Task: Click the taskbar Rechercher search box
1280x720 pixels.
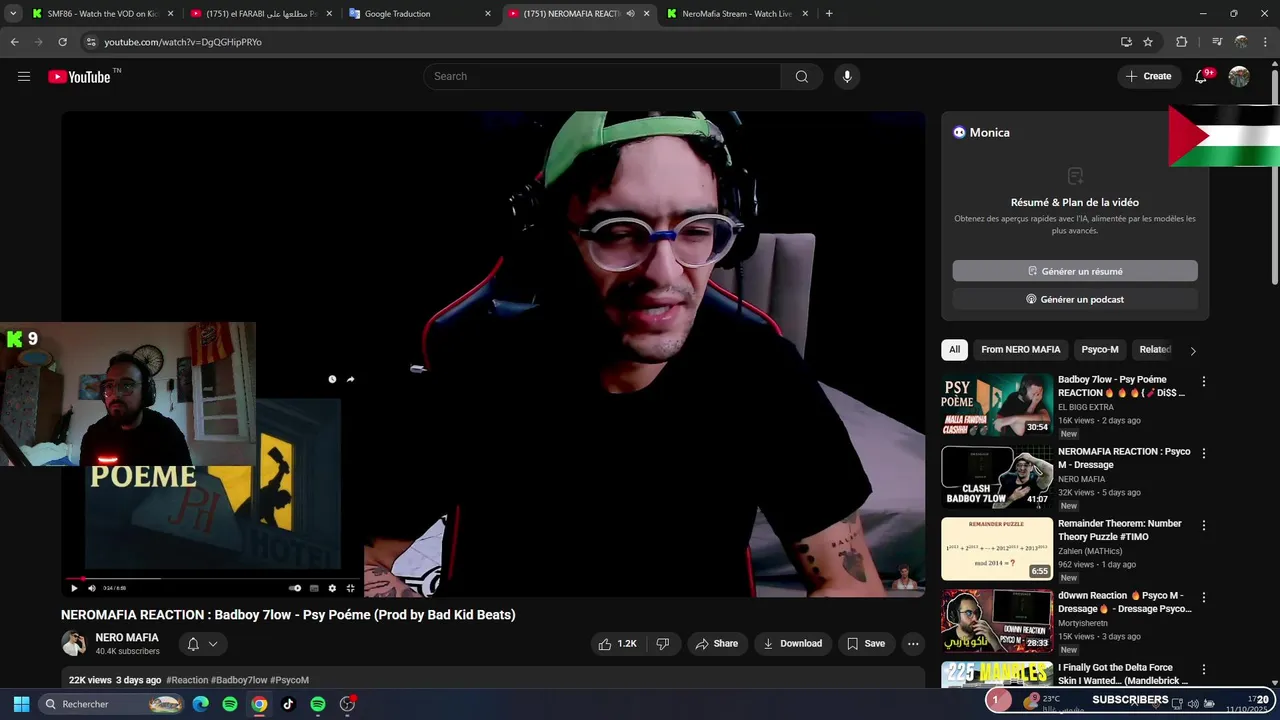Action: pyautogui.click(x=112, y=704)
